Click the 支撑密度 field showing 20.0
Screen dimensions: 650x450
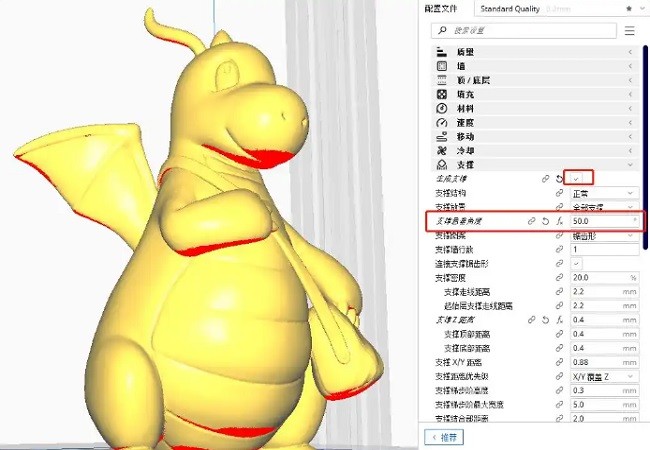[604, 278]
